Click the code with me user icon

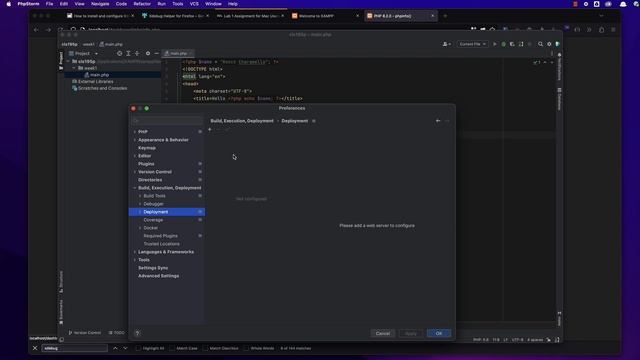coord(447,44)
